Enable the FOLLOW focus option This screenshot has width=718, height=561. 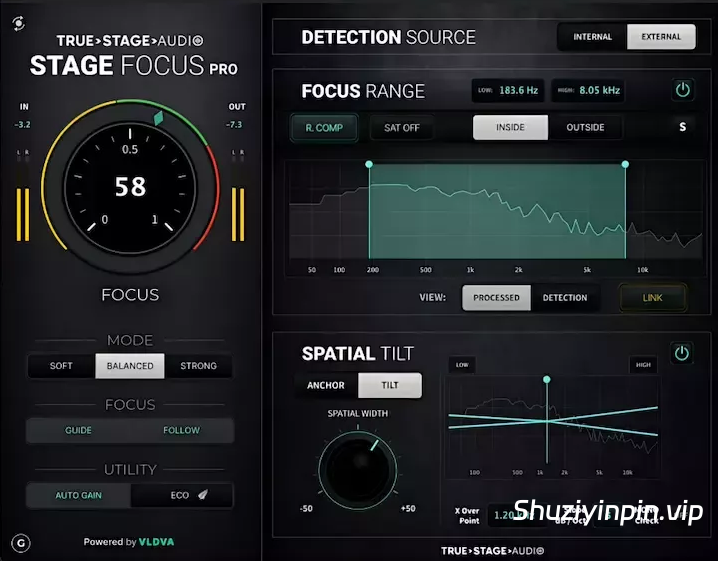(x=182, y=430)
